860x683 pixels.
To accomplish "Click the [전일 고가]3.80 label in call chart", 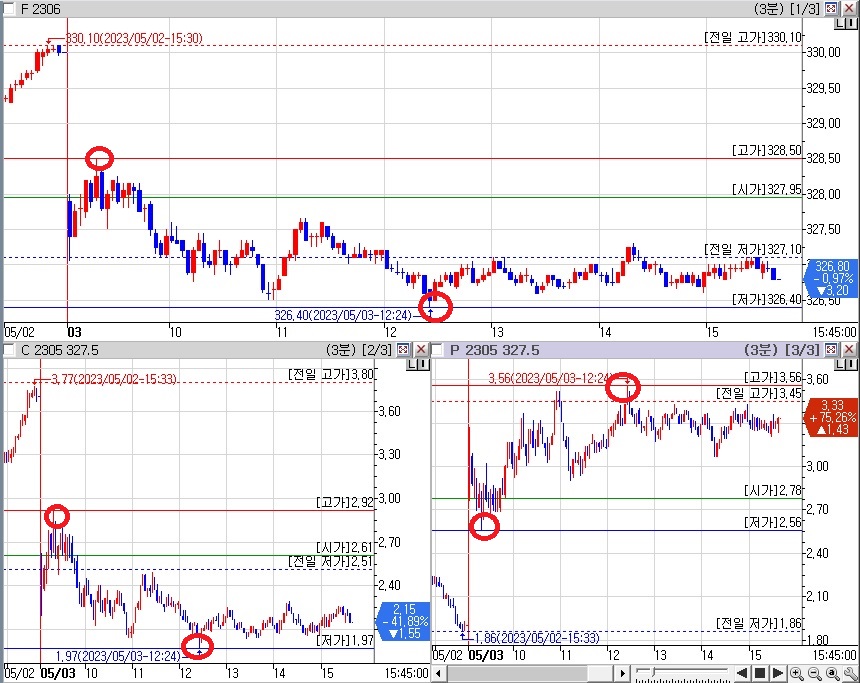I will click(331, 374).
